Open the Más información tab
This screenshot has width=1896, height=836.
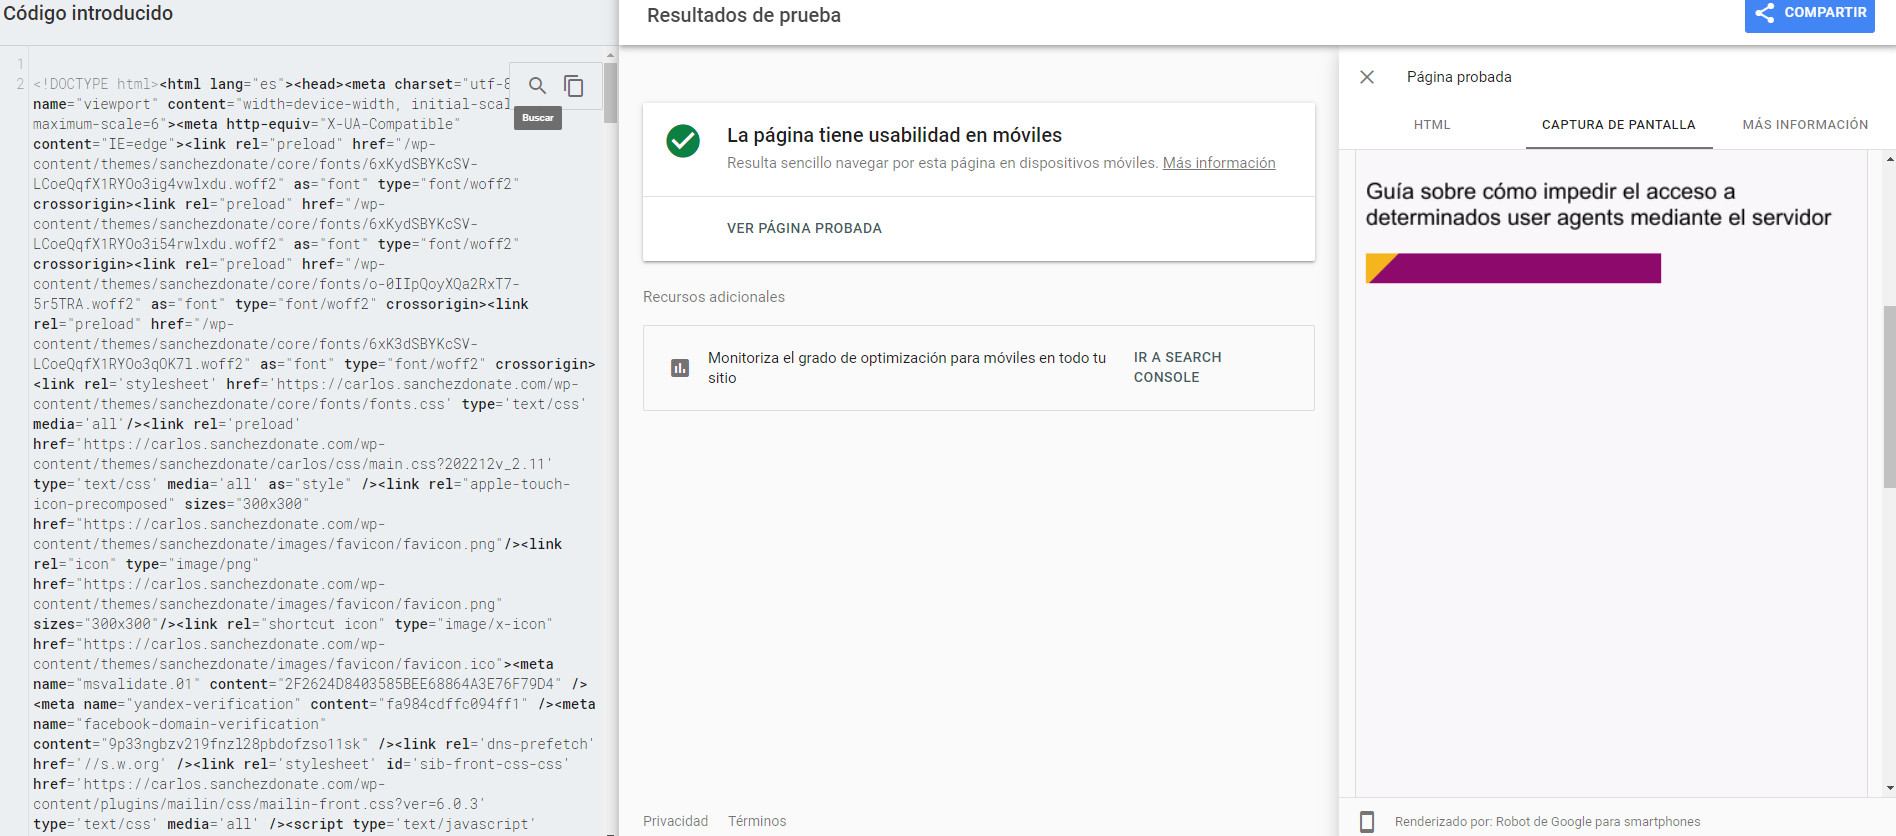(x=1804, y=125)
